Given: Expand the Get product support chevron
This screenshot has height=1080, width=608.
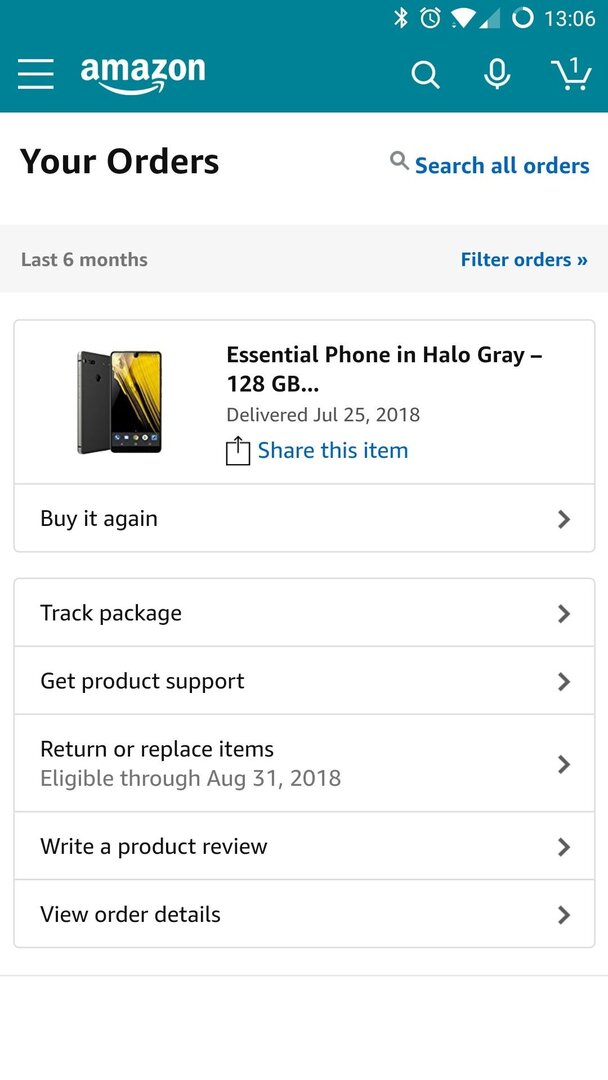Looking at the screenshot, I should [564, 681].
